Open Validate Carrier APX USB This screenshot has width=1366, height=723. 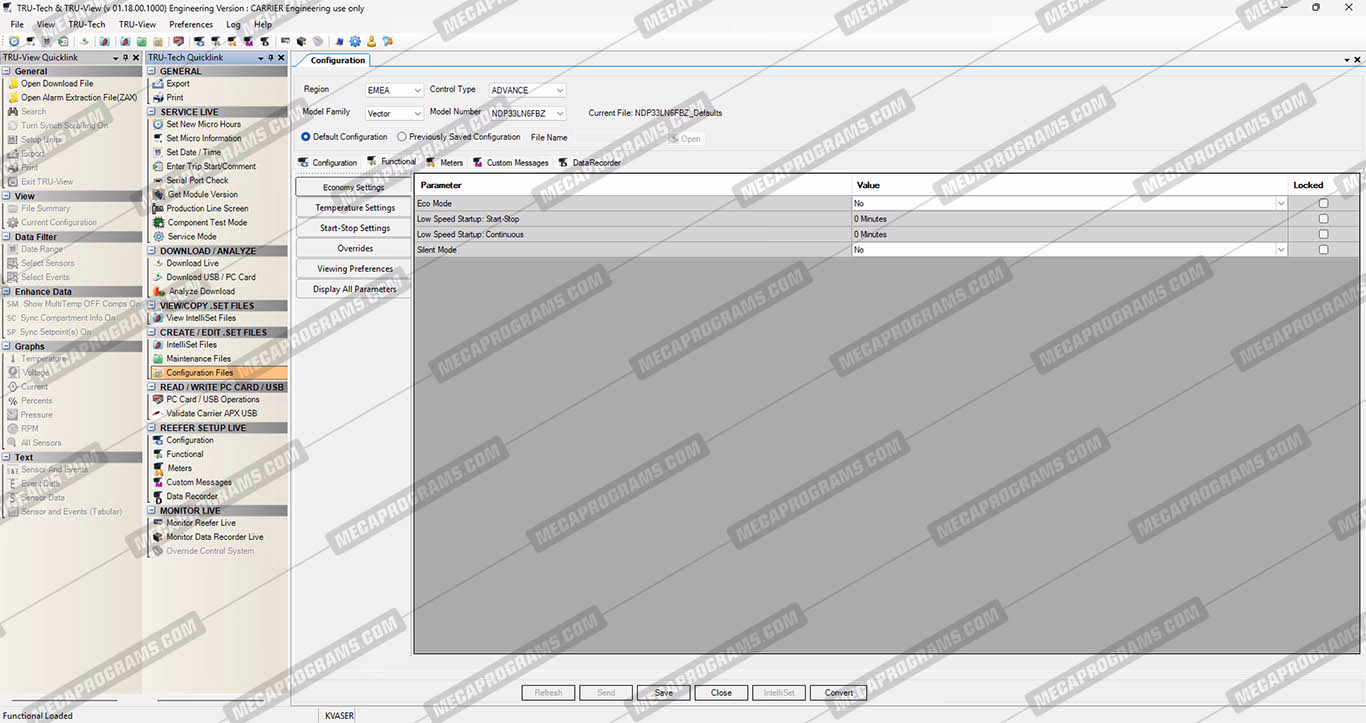pos(211,414)
